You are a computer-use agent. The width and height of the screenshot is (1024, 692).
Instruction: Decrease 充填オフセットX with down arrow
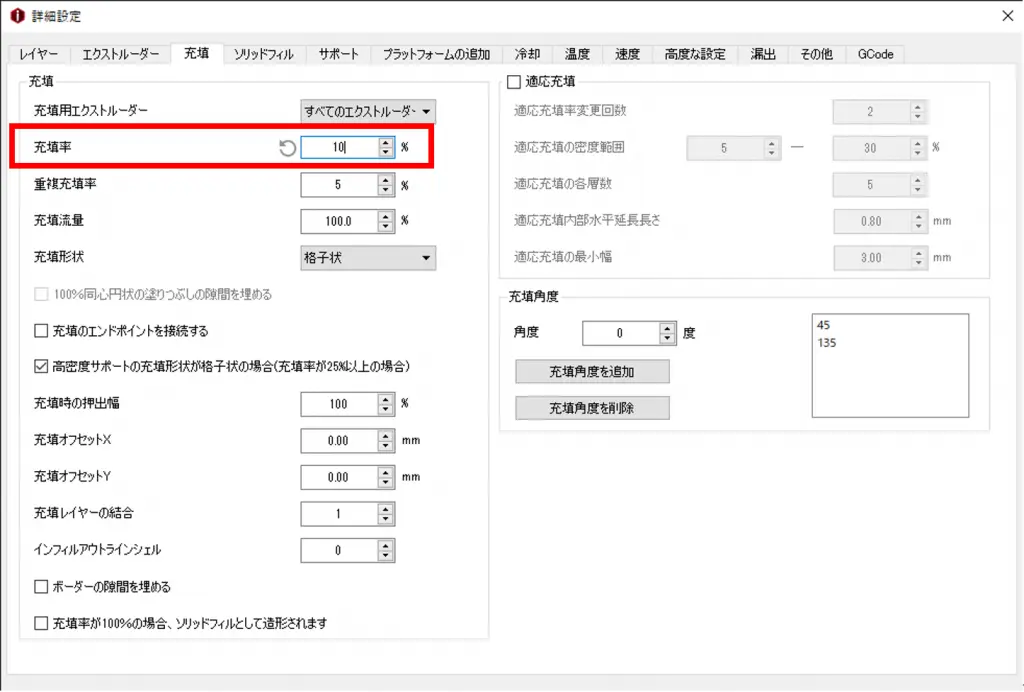coord(386,445)
